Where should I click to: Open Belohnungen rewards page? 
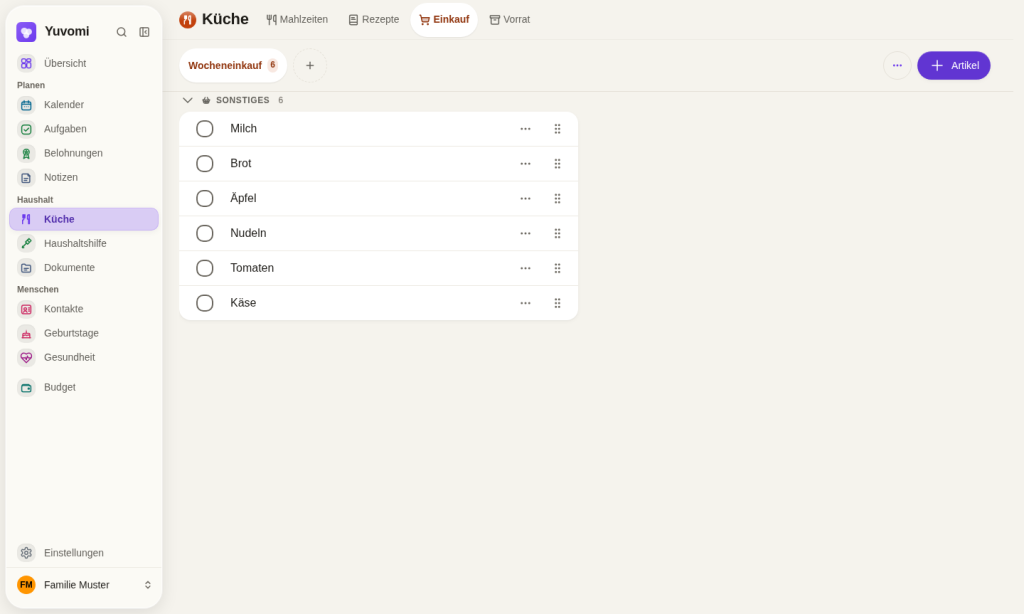84,153
